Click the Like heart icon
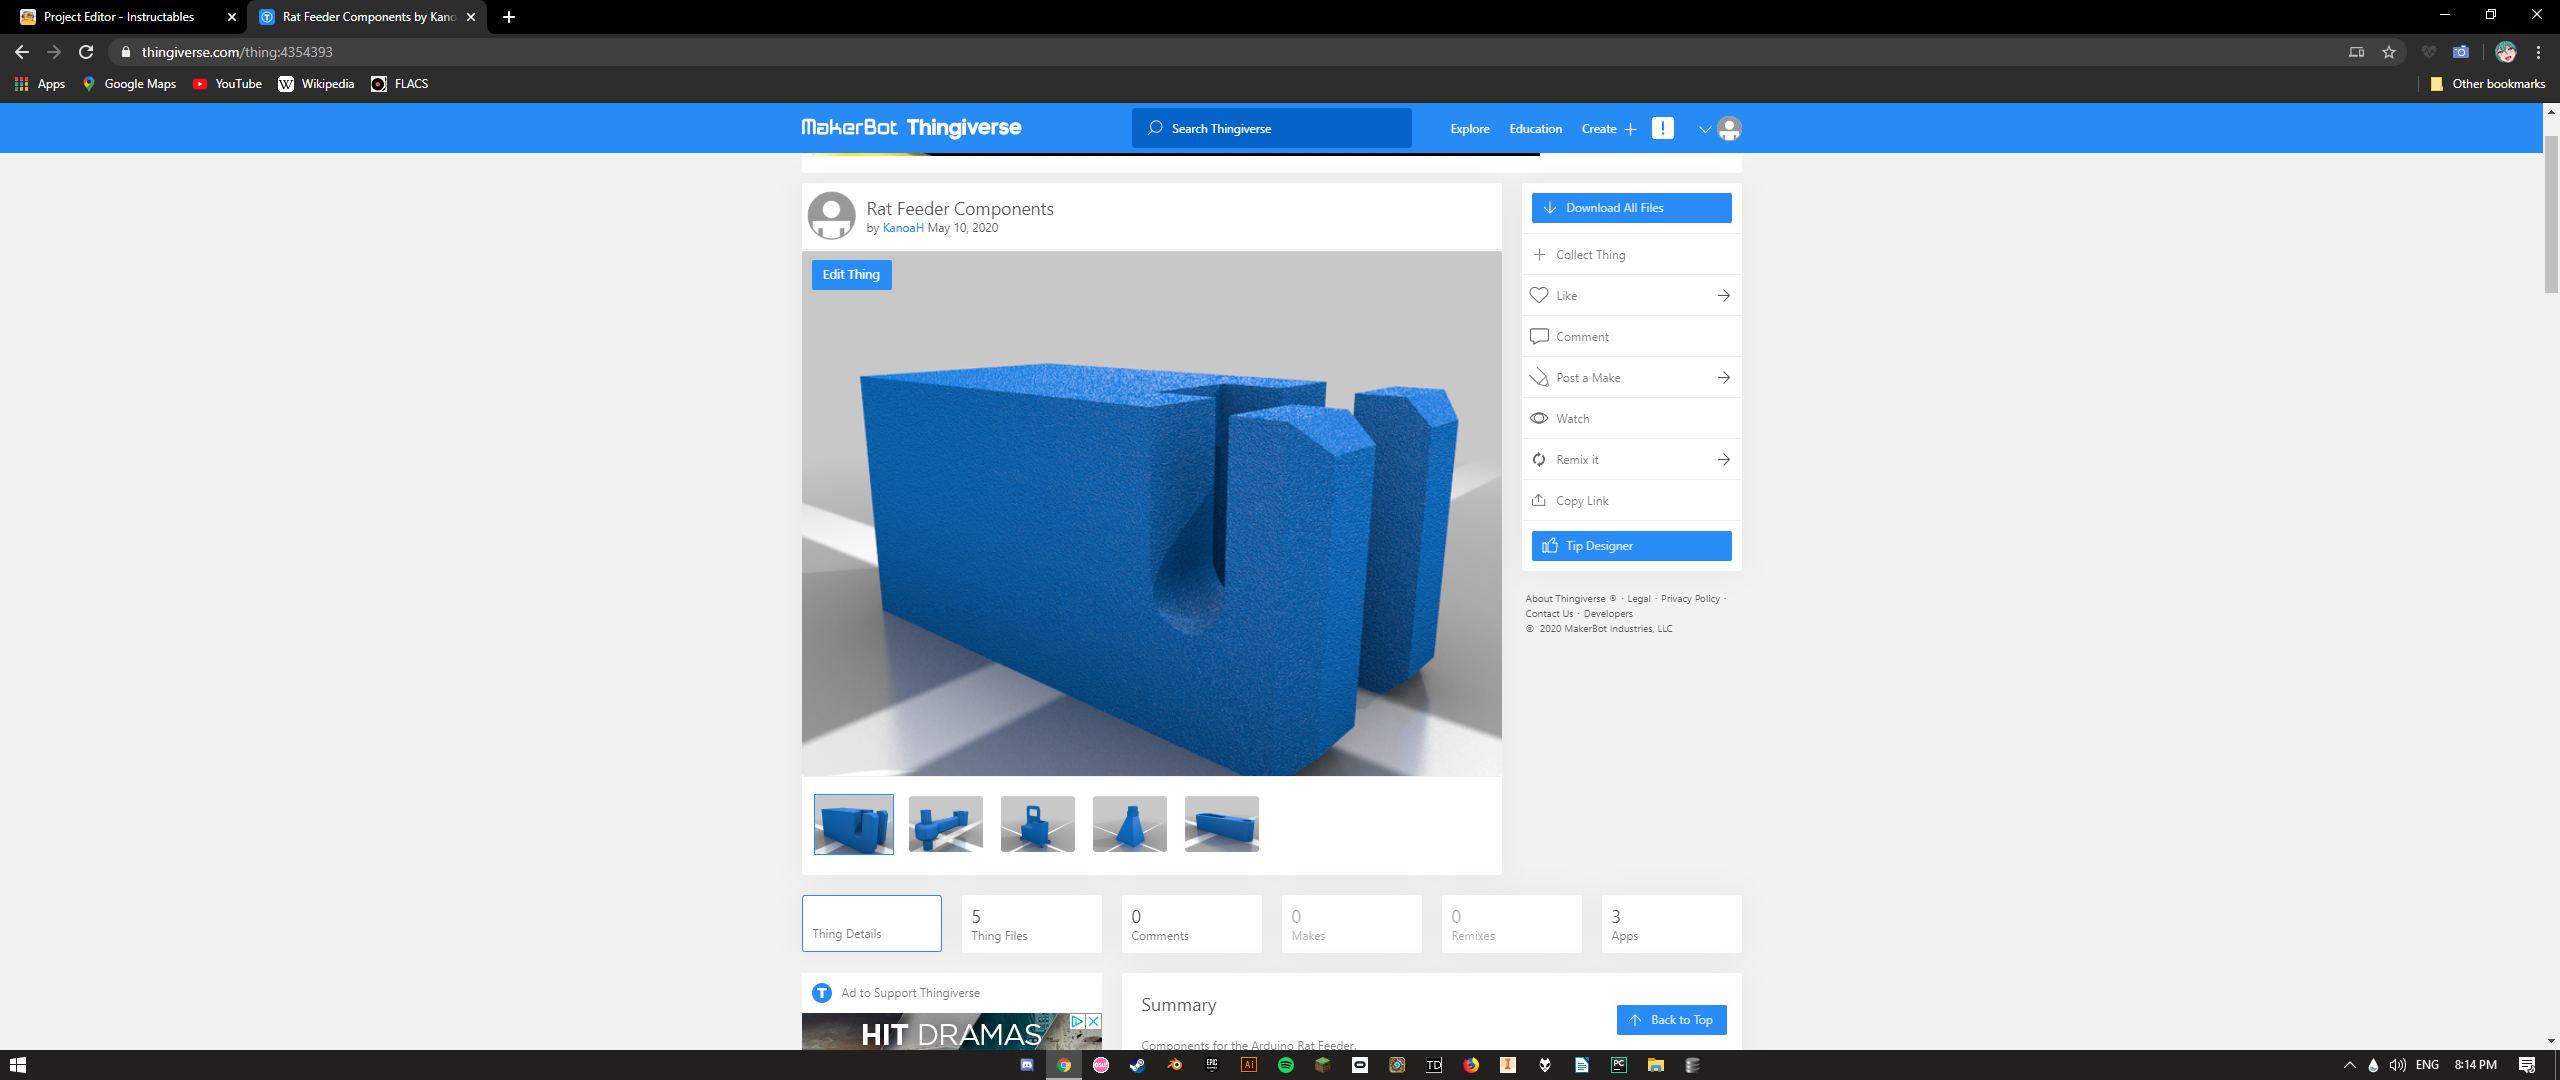 tap(1539, 295)
